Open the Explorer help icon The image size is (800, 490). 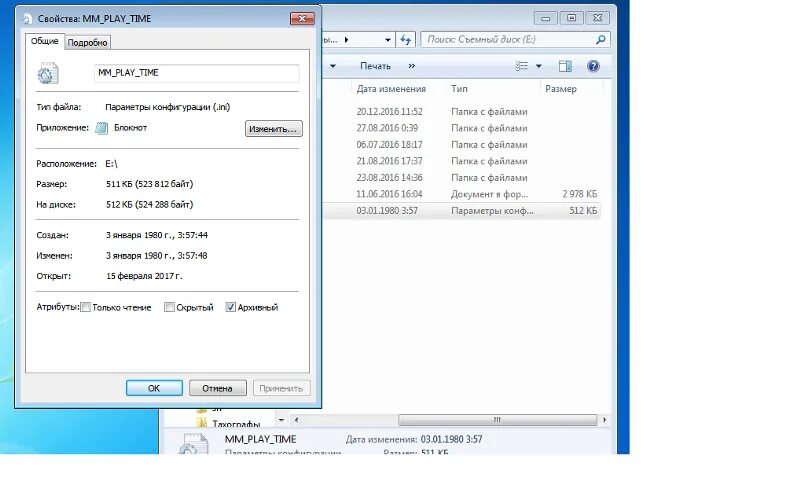pos(593,66)
